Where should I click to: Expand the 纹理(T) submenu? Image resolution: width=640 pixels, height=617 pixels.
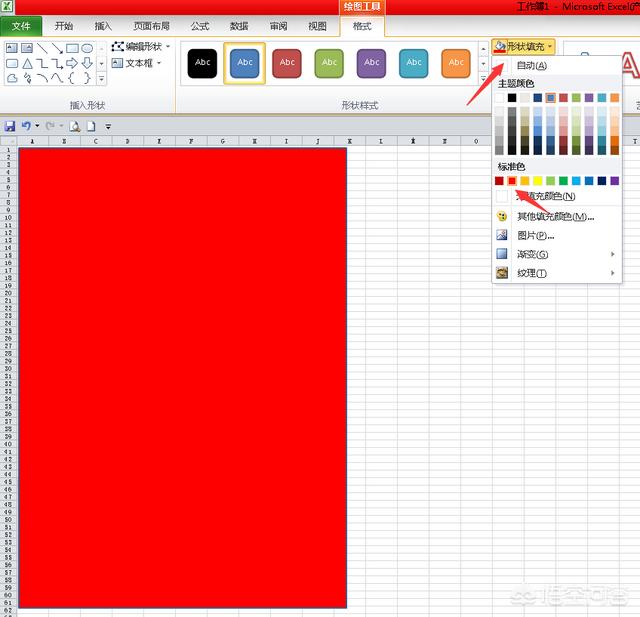point(556,273)
